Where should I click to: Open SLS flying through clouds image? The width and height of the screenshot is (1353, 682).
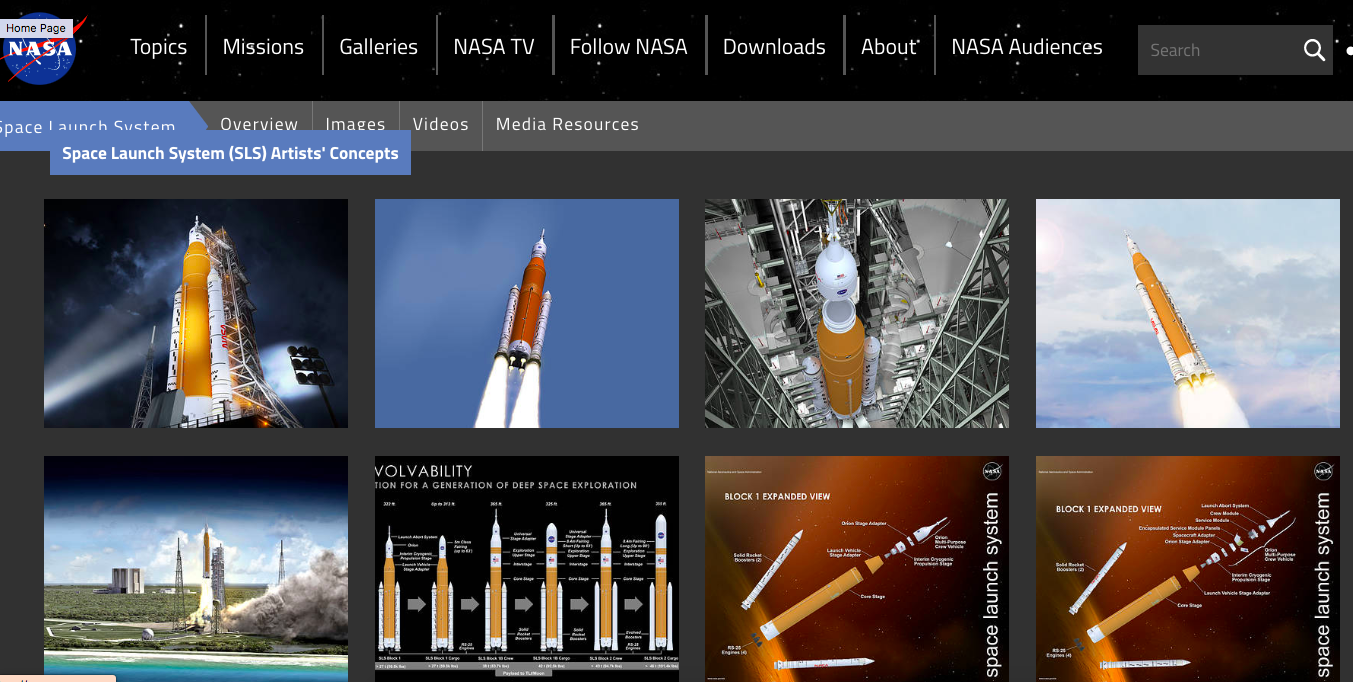click(1188, 313)
